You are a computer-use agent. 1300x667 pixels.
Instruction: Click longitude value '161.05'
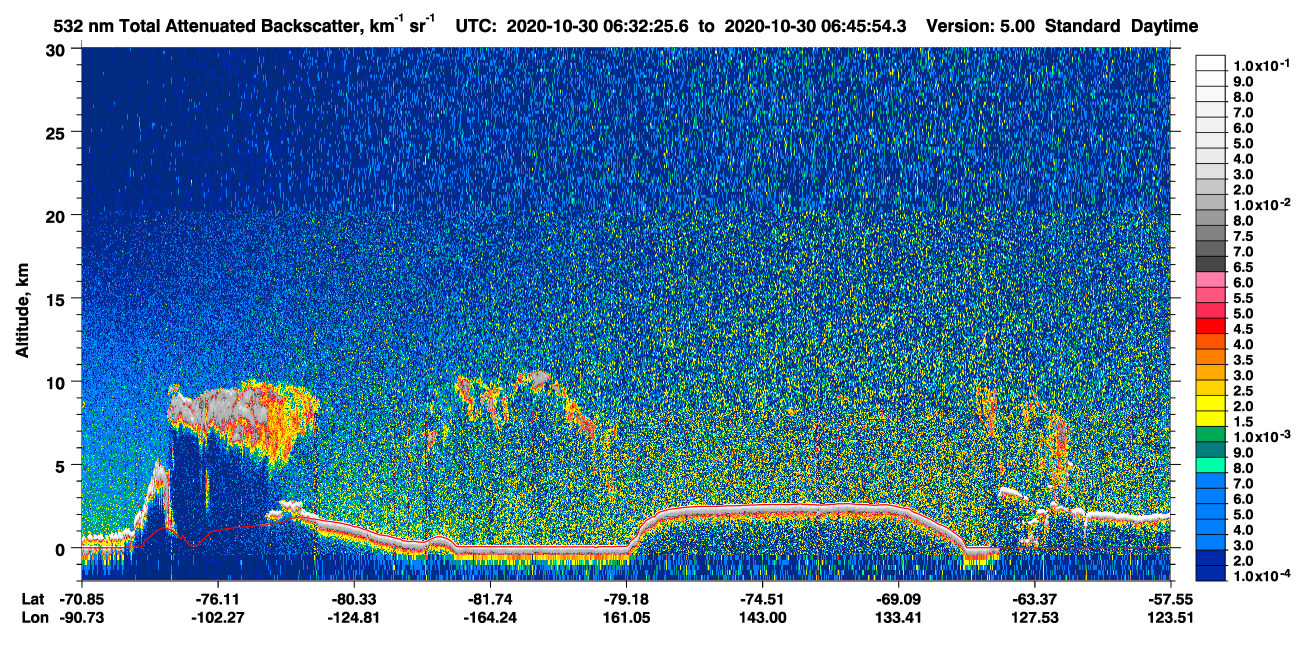pyautogui.click(x=625, y=618)
